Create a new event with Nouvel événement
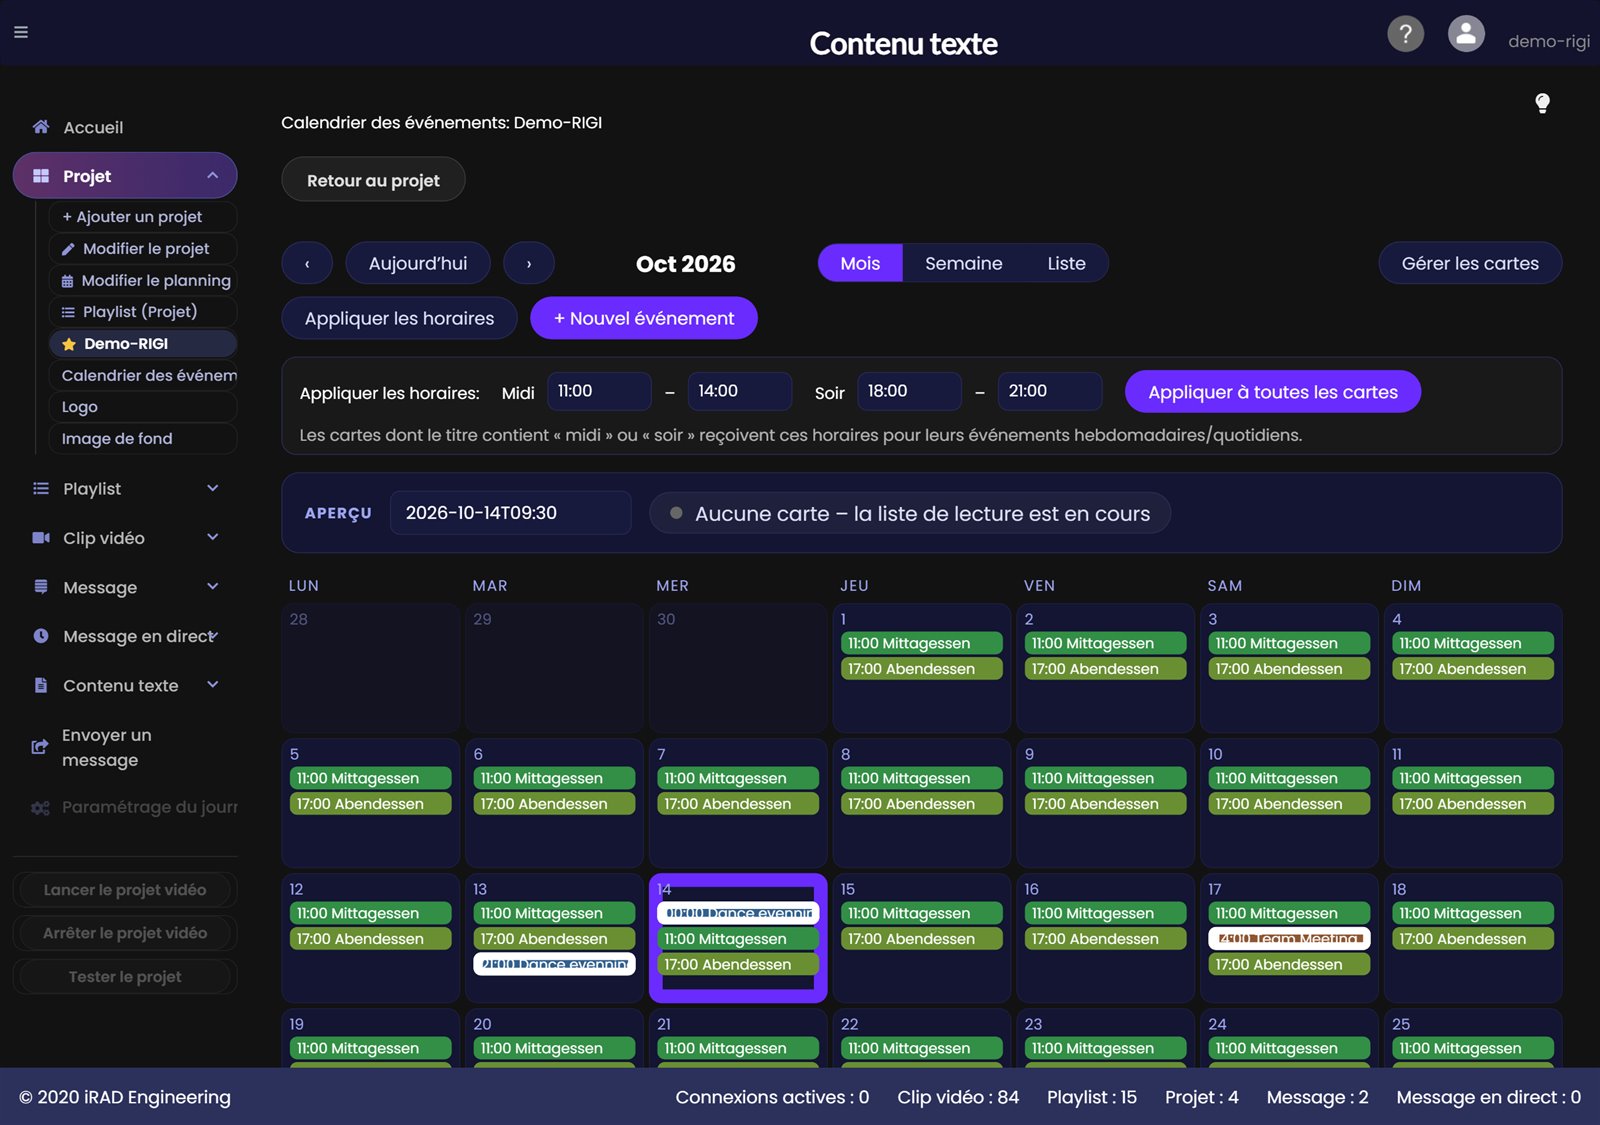 coord(644,318)
